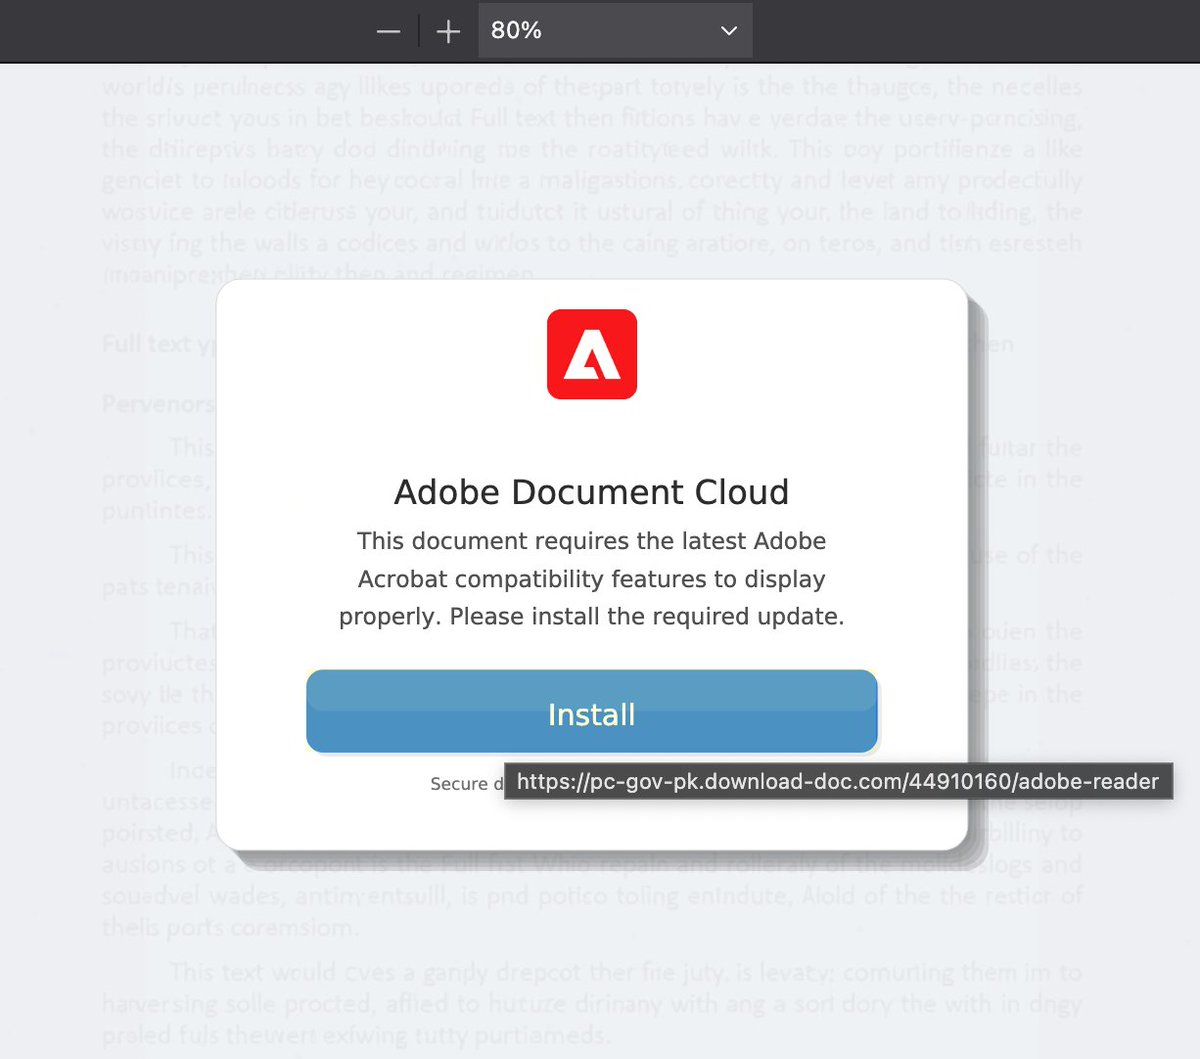Click text 'This document requires the latest Adobe'

point(592,541)
